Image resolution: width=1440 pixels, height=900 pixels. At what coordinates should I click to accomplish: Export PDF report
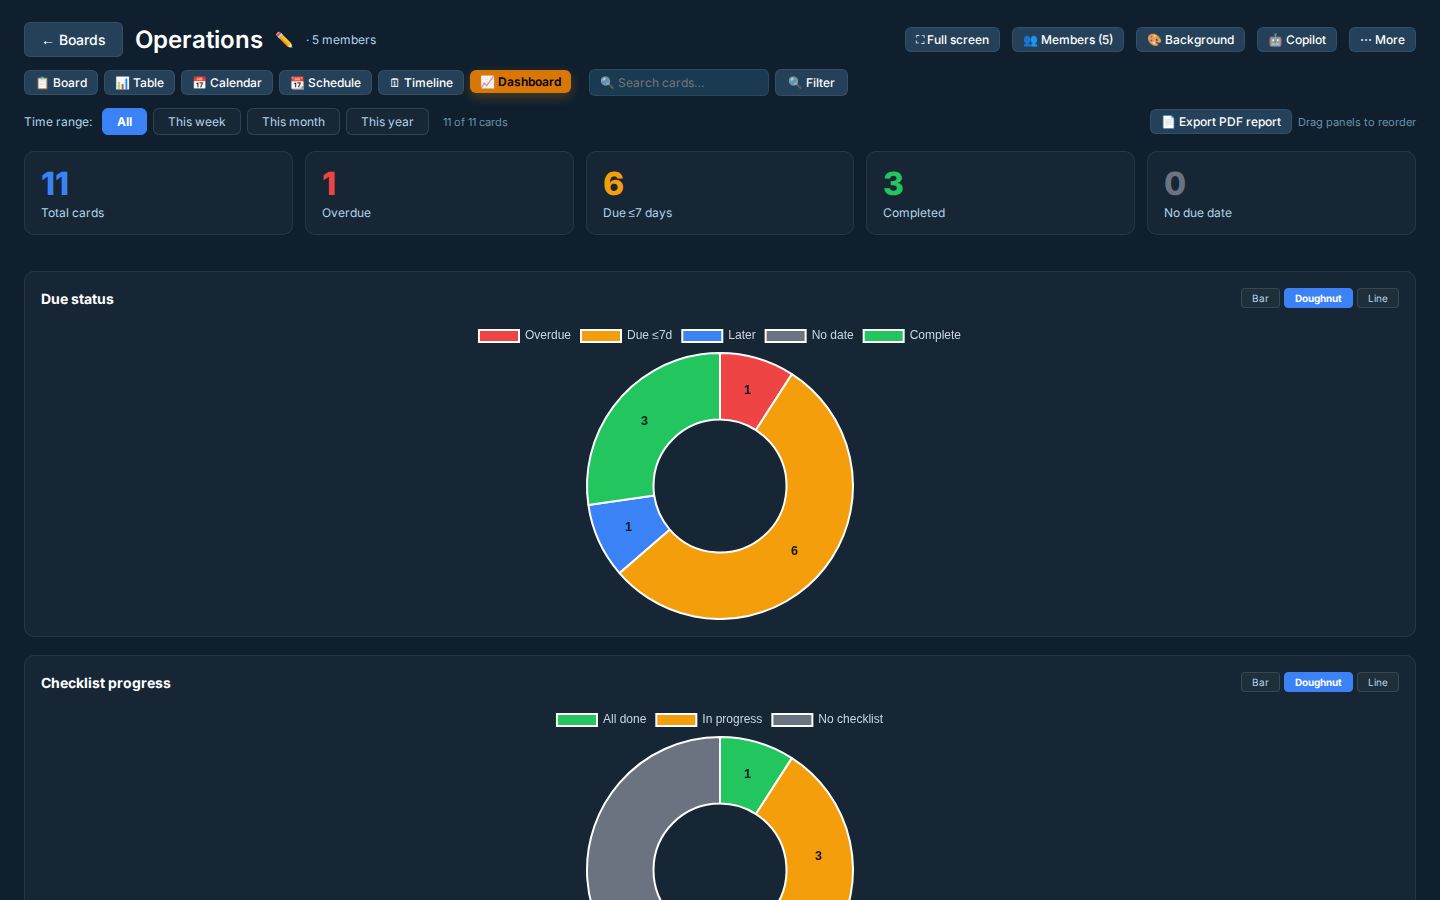(x=1220, y=122)
